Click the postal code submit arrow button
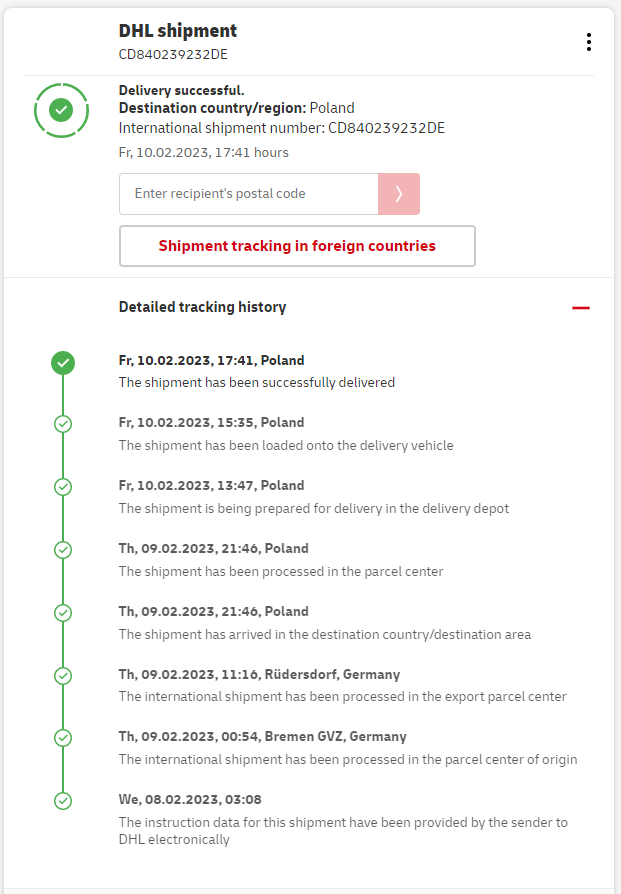Viewport: 621px width, 894px height. (x=398, y=194)
